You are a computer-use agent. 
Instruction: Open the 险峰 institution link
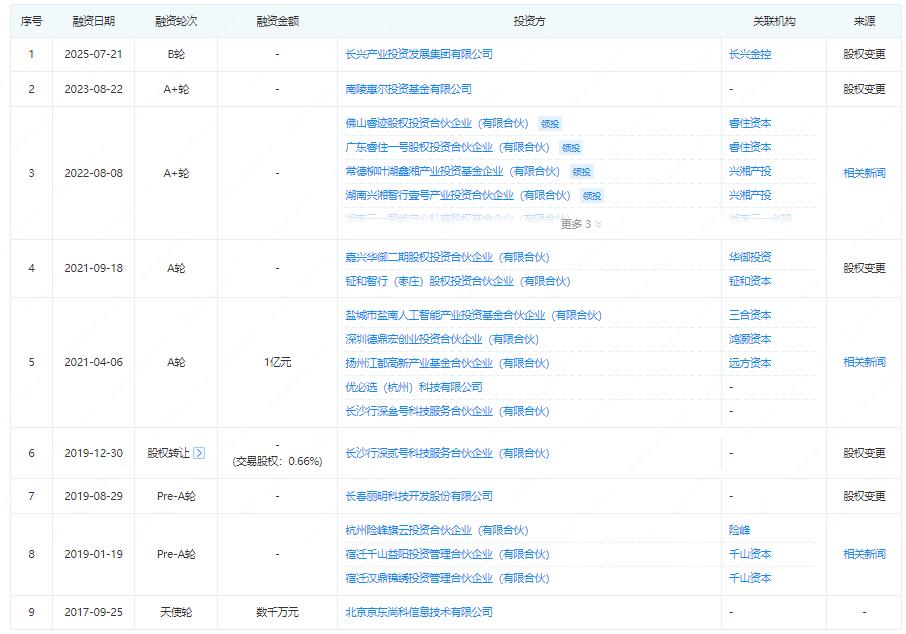coord(739,530)
